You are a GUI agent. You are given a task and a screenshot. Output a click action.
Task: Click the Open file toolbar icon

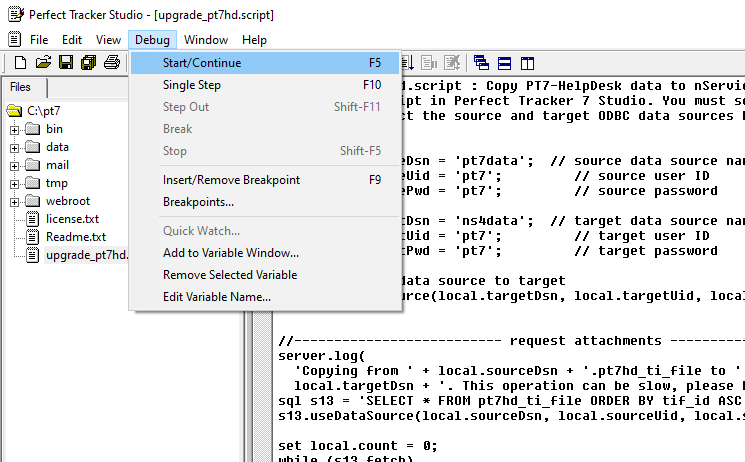point(43,63)
